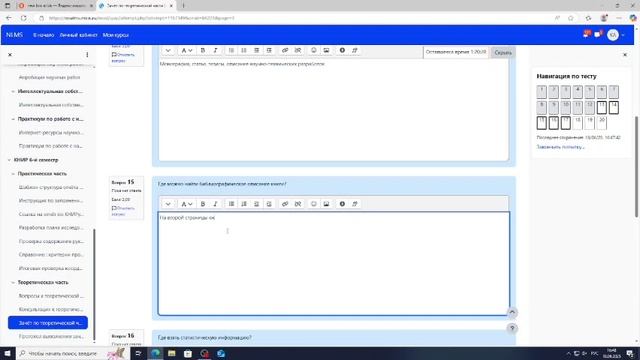Open 'Шаблон структура отчёта...' in course index
640x360 pixels.
pos(51,187)
